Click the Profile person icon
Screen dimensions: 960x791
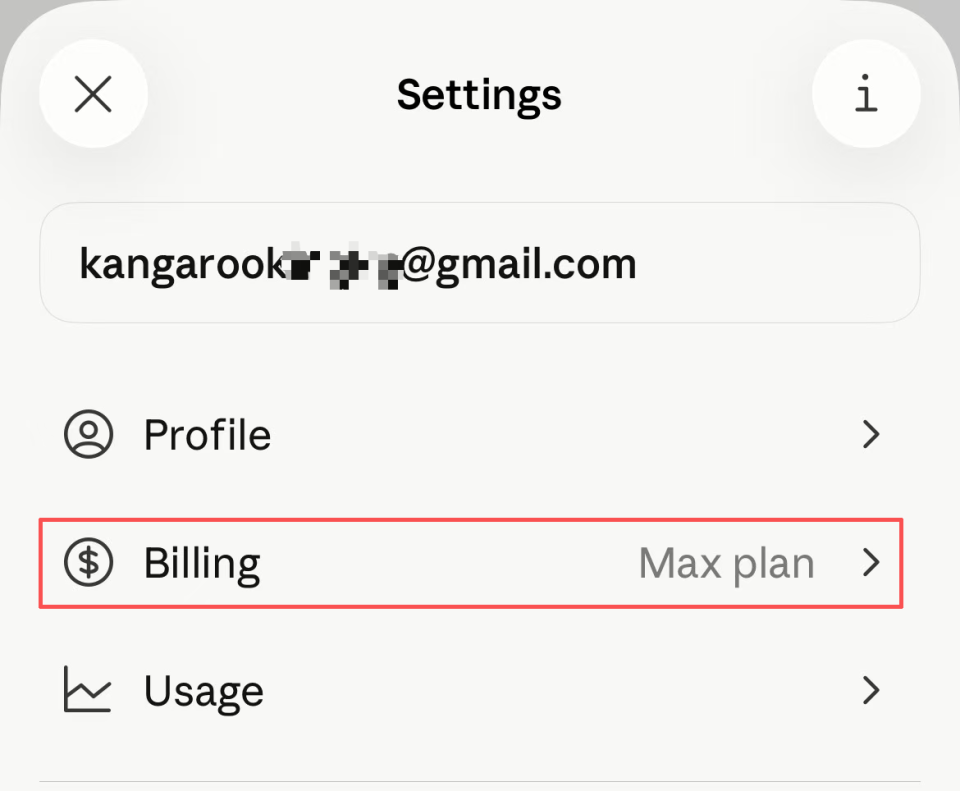(x=89, y=435)
